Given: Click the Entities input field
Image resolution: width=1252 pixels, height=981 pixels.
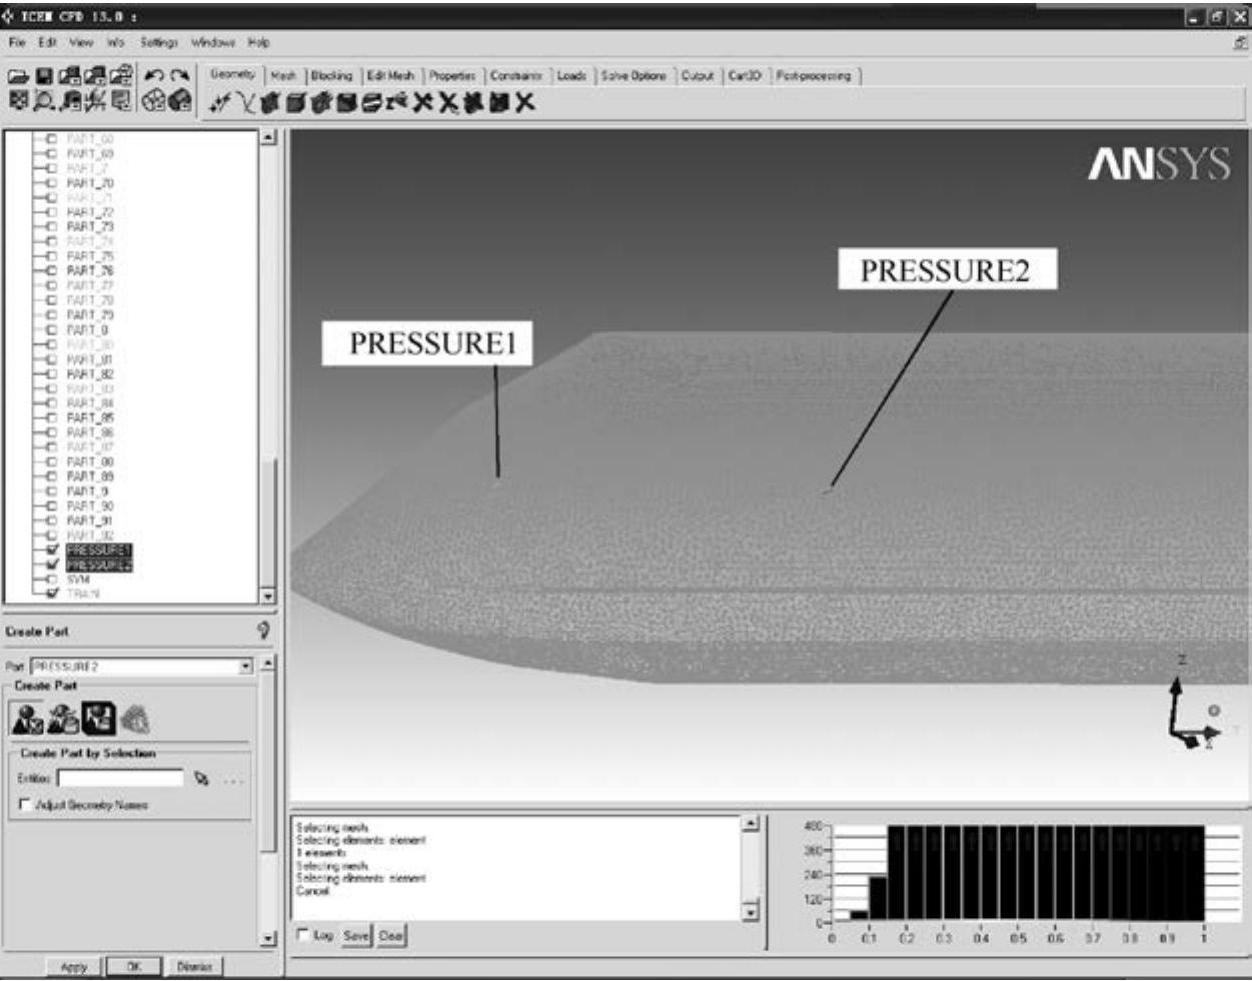Looking at the screenshot, I should click(x=120, y=778).
